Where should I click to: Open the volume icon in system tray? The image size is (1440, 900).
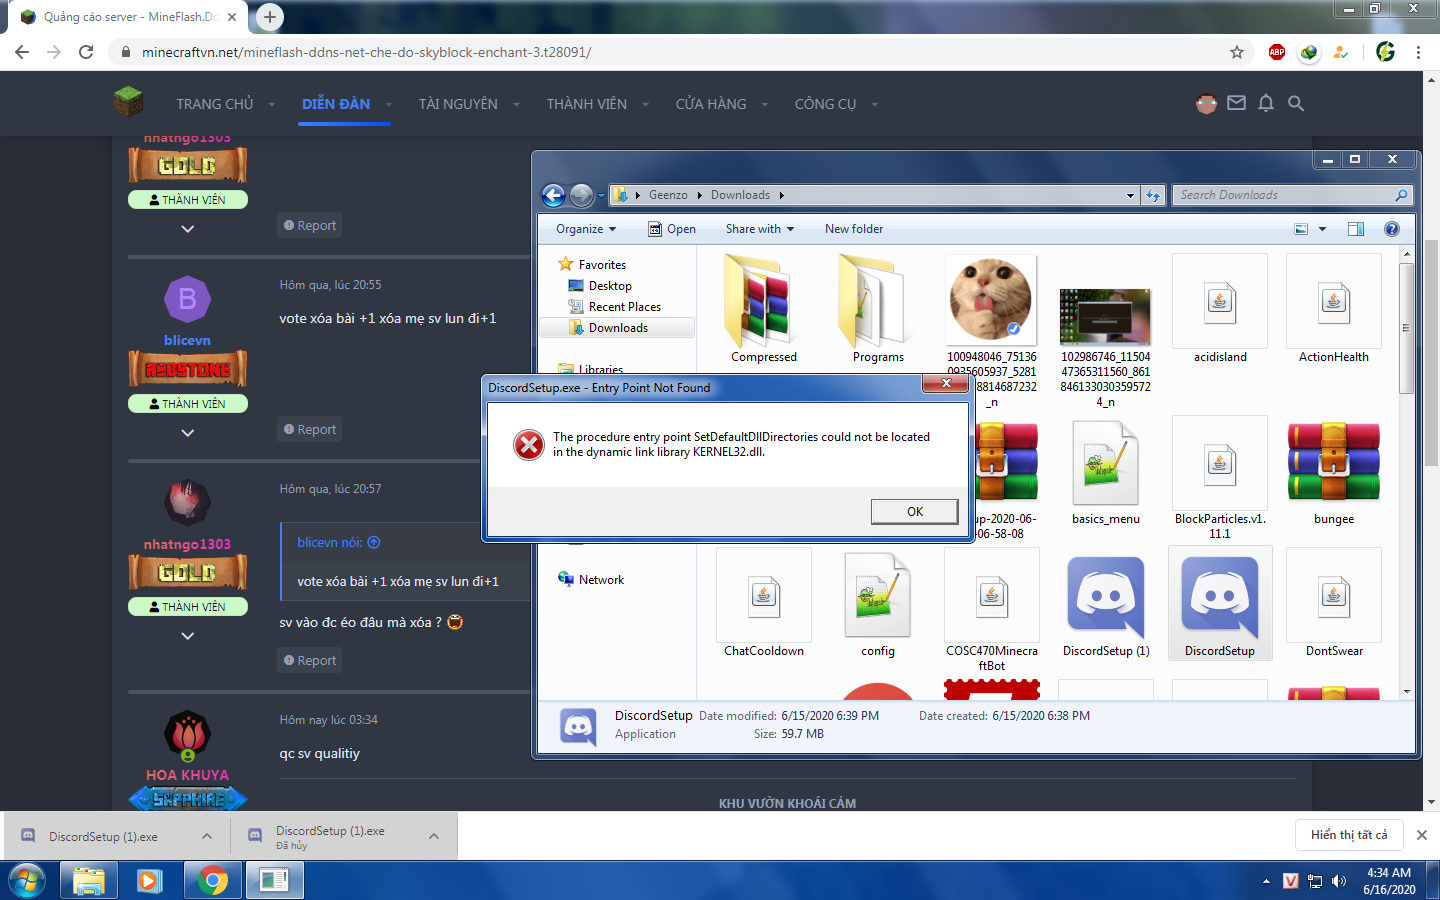tap(1339, 881)
